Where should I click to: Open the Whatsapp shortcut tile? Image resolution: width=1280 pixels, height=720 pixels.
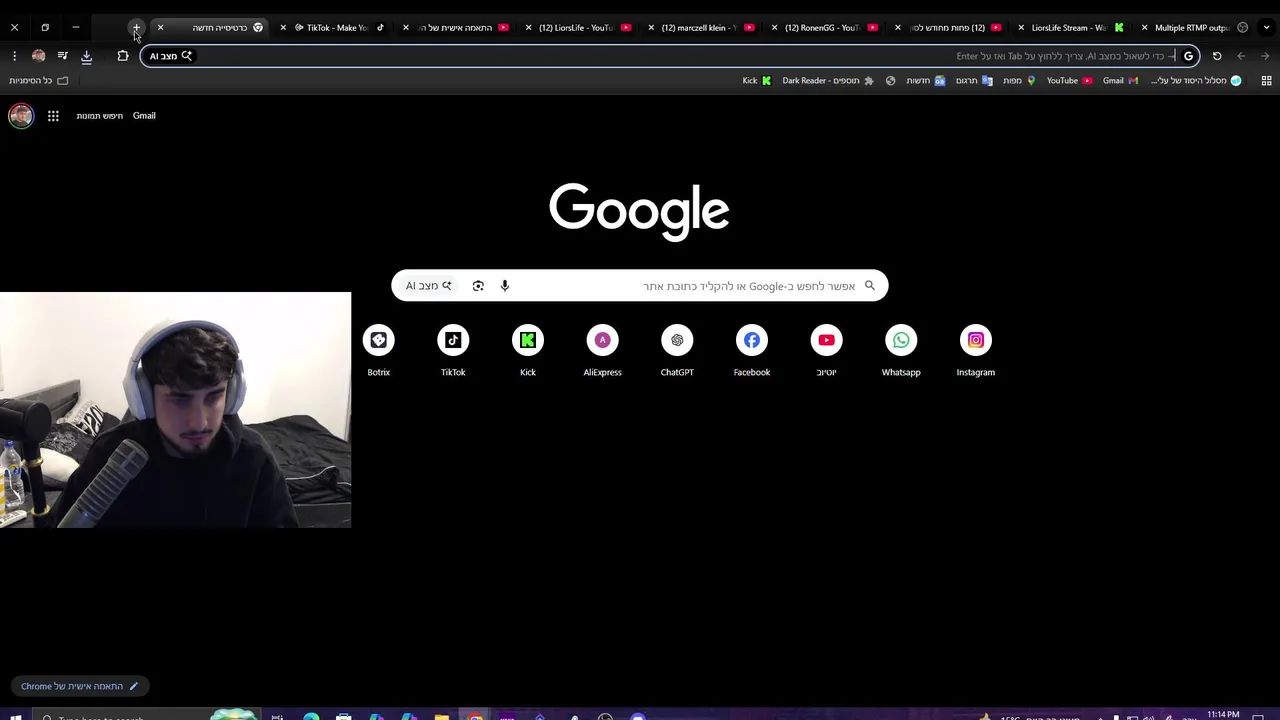click(901, 351)
